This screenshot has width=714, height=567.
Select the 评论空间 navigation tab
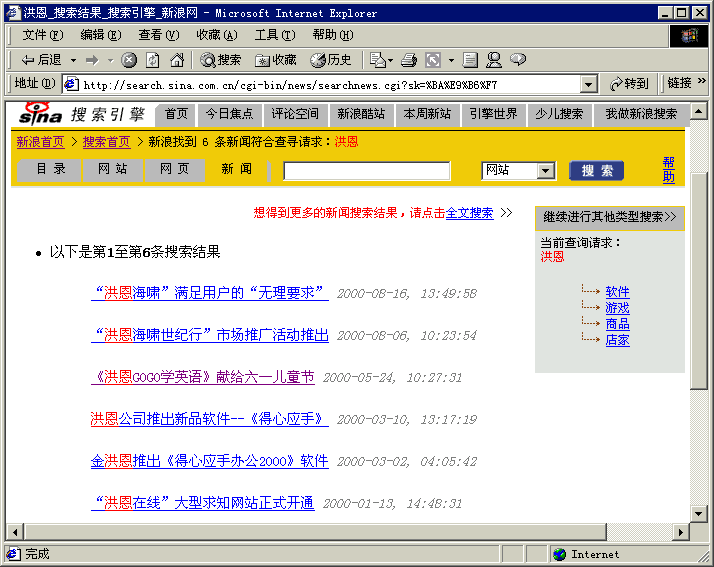tap(295, 114)
